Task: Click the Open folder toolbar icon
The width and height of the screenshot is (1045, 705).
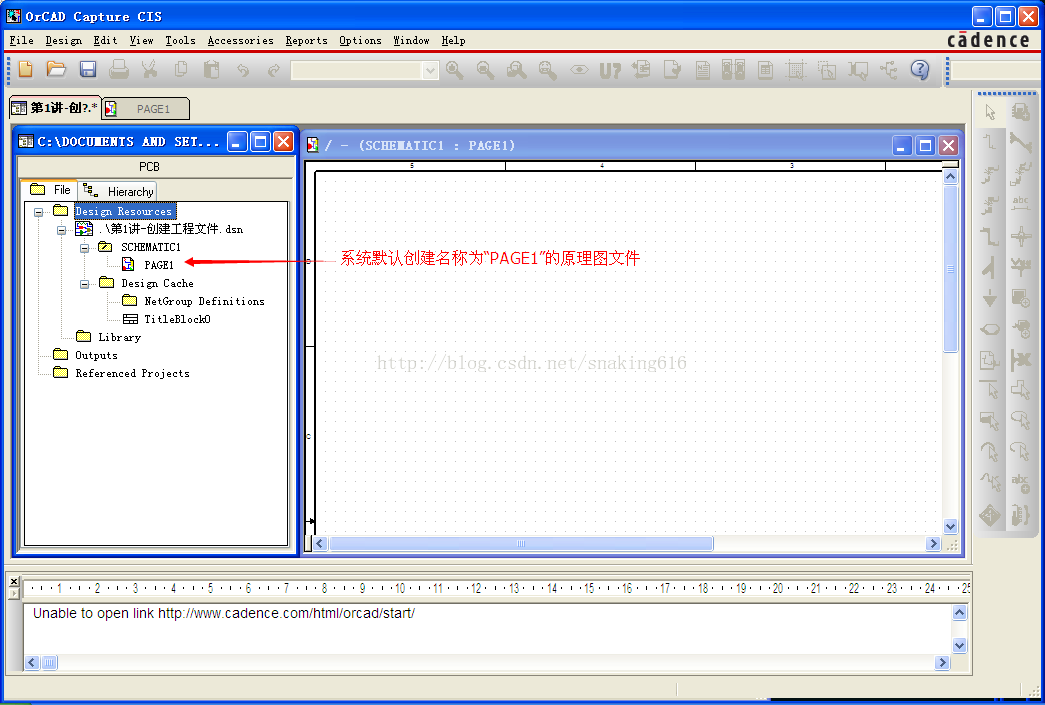Action: point(56,69)
